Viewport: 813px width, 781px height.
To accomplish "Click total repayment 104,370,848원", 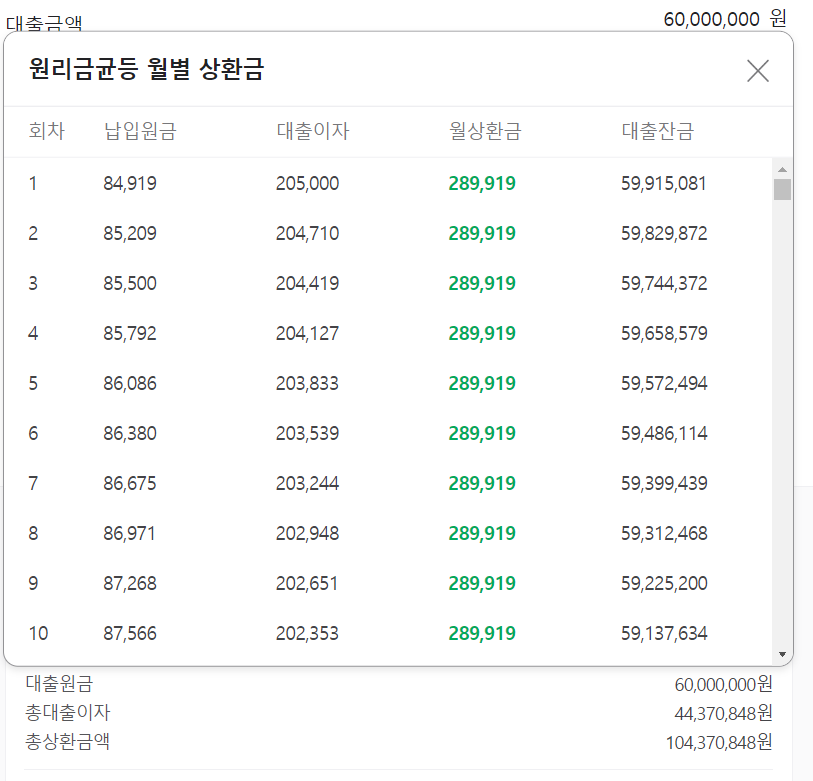I will [719, 743].
